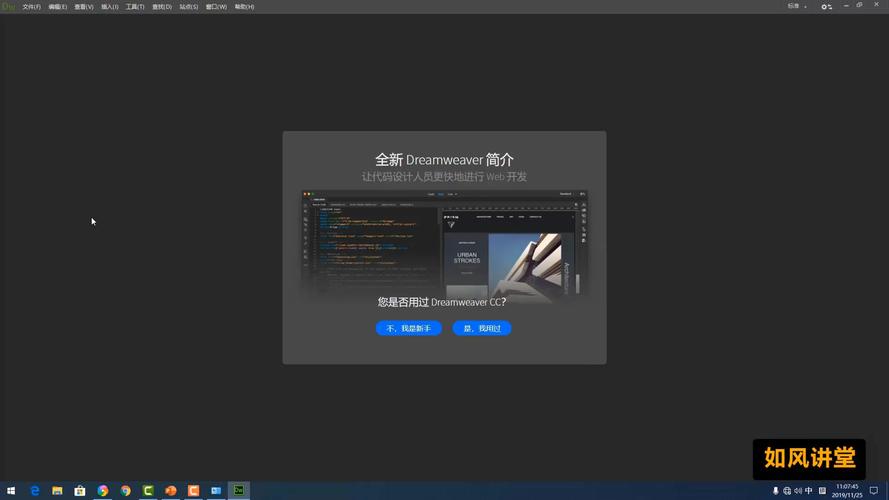The image size is (889, 500).
Task: Open the Windows Start menu
Action: point(11,490)
